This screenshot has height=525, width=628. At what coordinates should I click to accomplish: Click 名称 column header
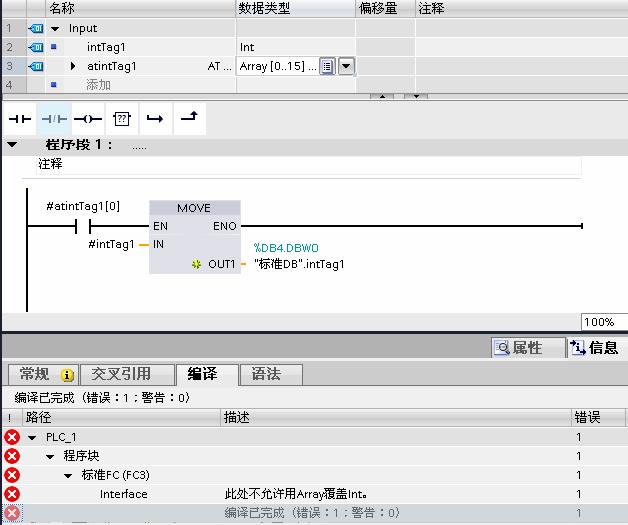140,8
